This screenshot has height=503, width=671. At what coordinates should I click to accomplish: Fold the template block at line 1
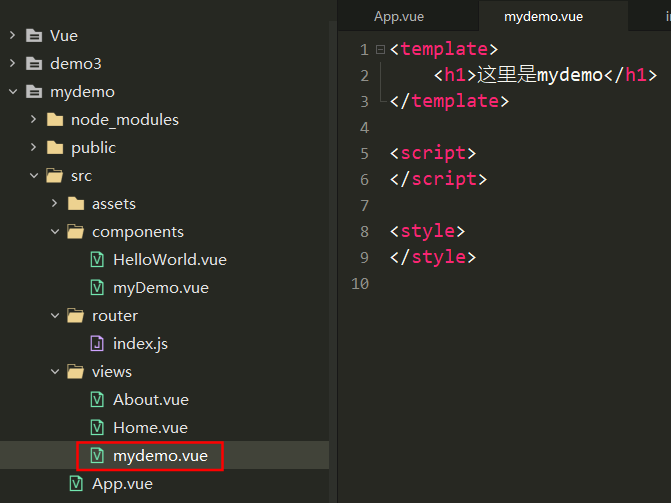coord(380,49)
